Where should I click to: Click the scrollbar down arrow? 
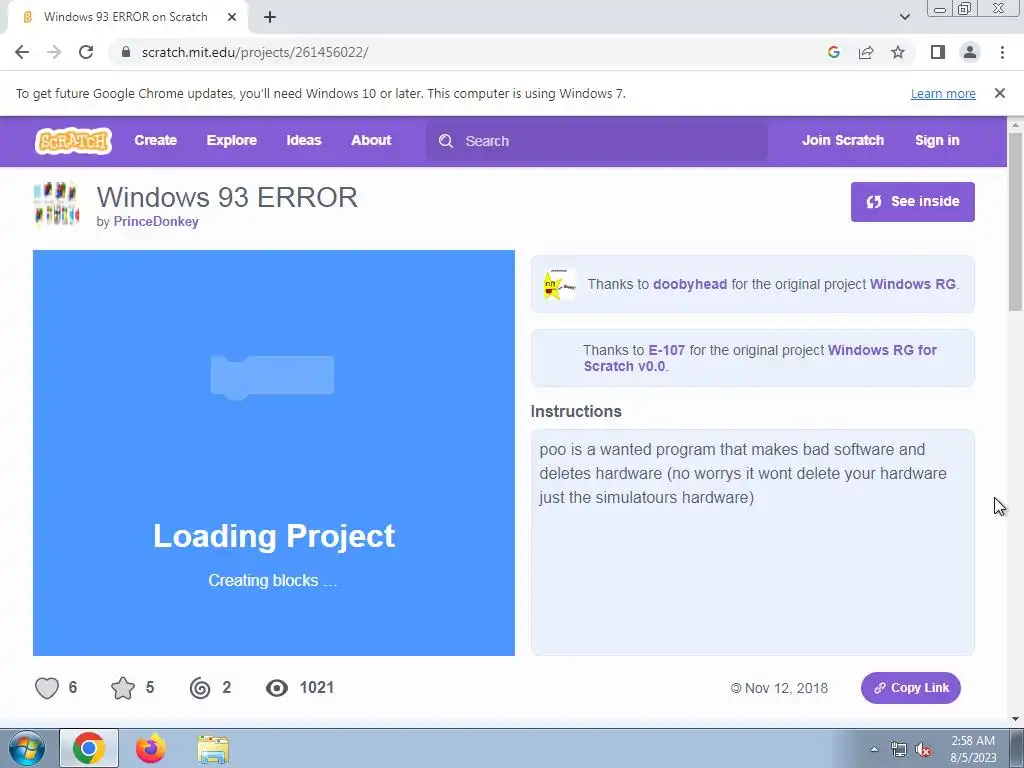(1015, 719)
